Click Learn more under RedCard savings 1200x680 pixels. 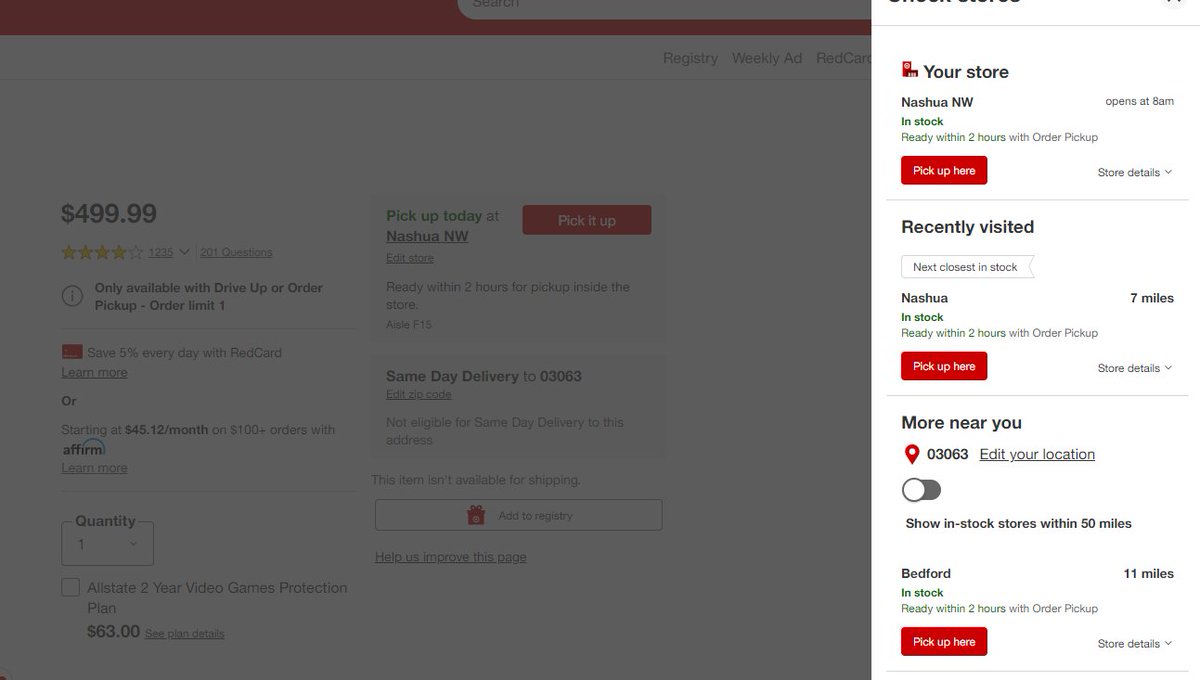click(94, 372)
